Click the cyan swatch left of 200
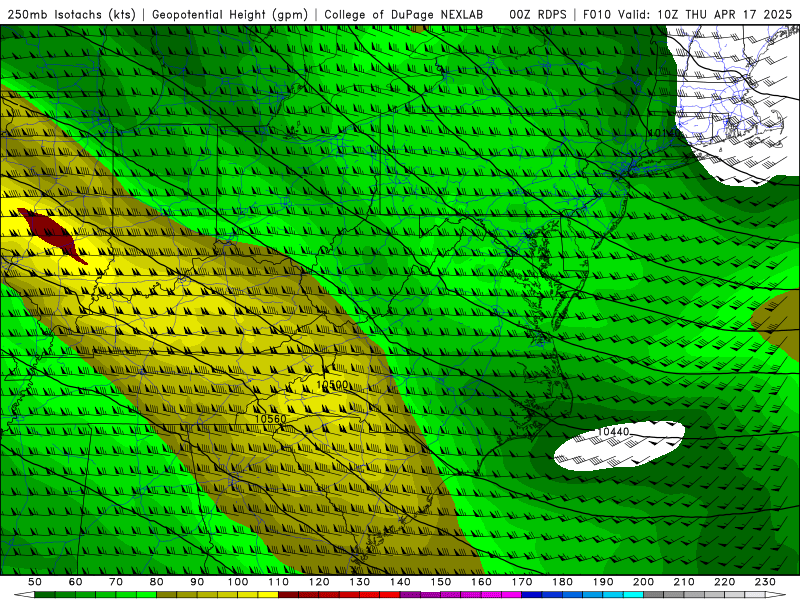The width and height of the screenshot is (800, 600). pos(633,595)
